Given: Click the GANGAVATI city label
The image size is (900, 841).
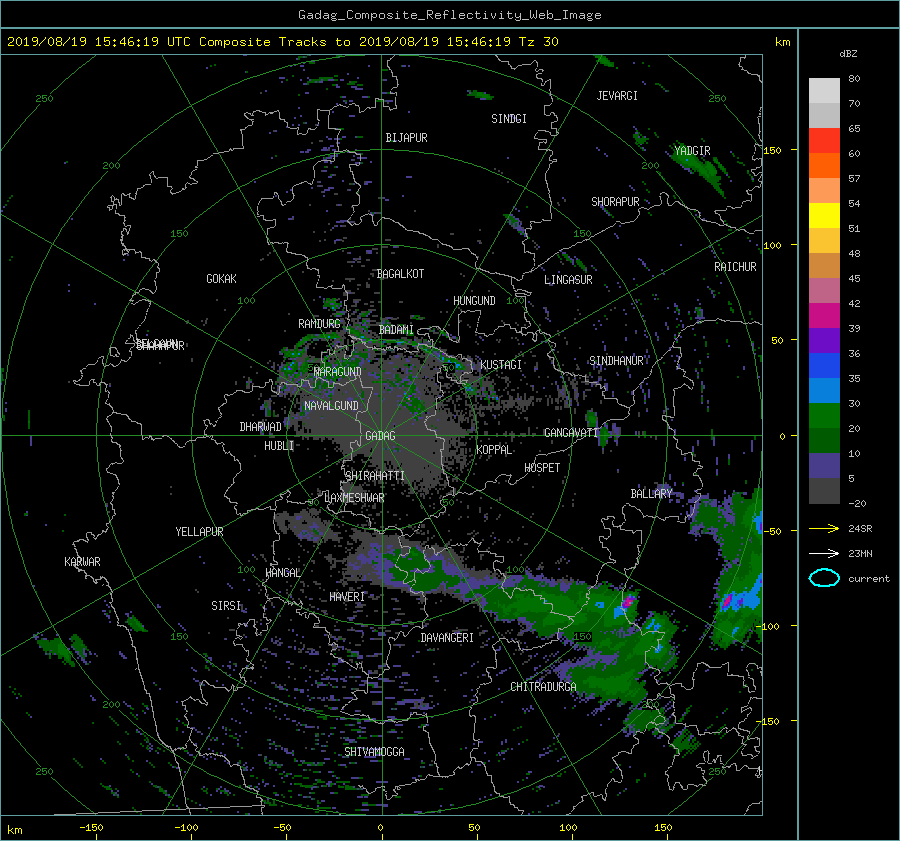Looking at the screenshot, I should pyautogui.click(x=572, y=433).
